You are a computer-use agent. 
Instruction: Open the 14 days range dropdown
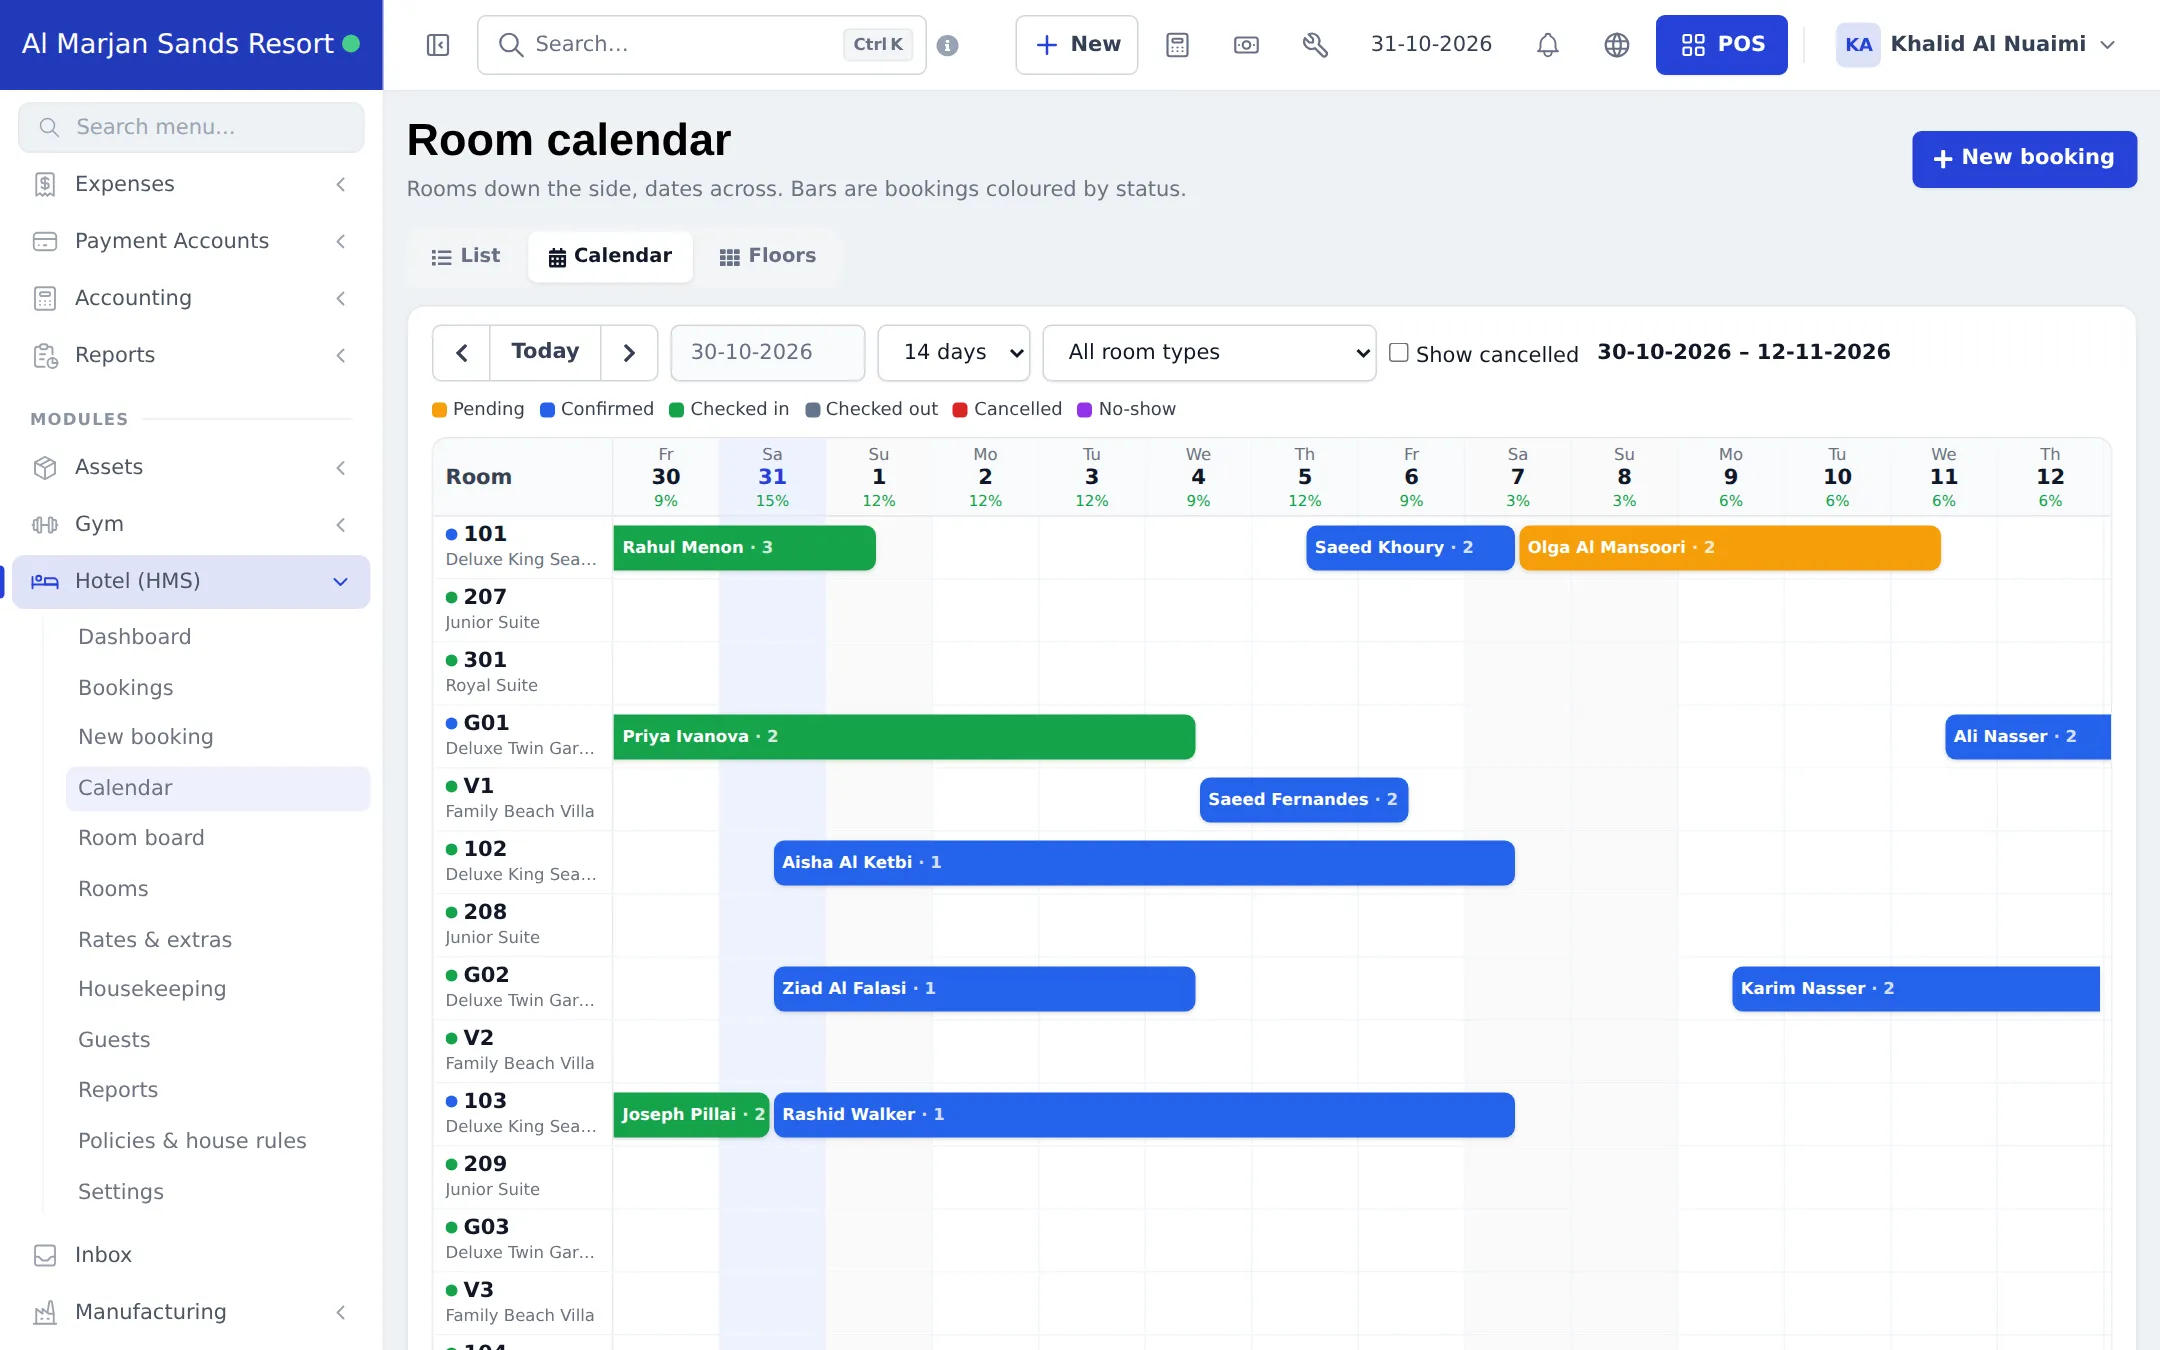[x=954, y=353]
